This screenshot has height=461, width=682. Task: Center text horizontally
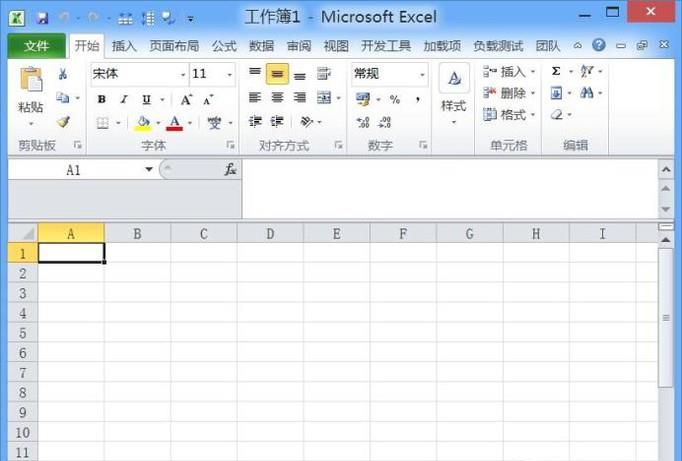click(x=277, y=97)
